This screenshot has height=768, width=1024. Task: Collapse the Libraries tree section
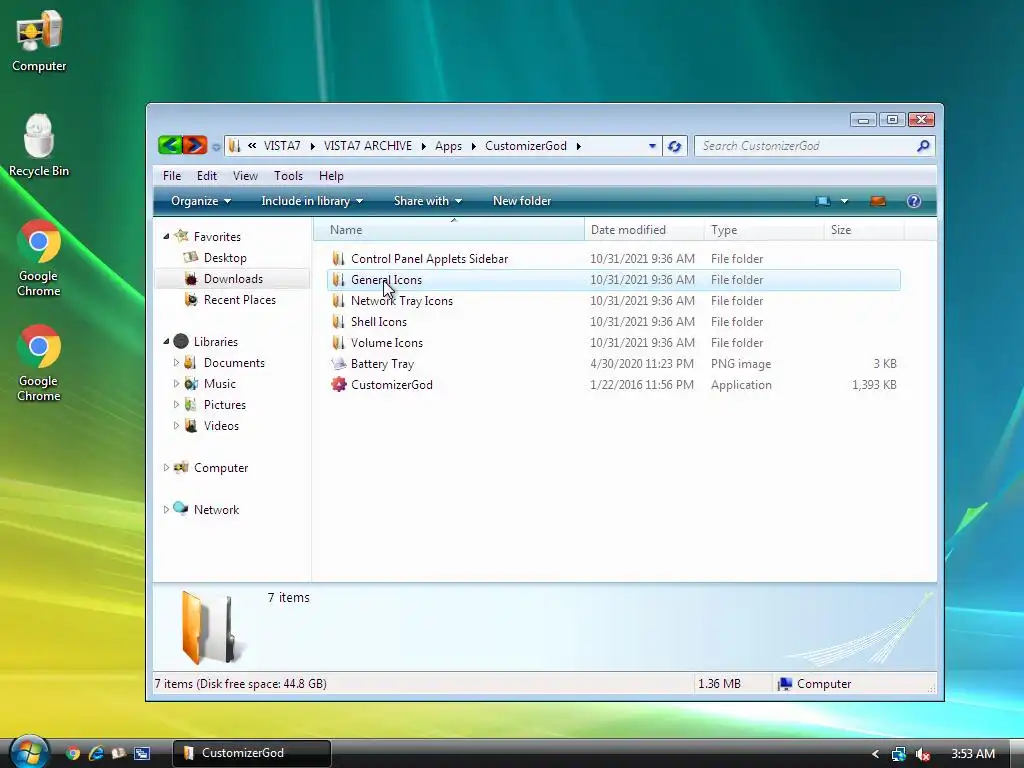[166, 342]
